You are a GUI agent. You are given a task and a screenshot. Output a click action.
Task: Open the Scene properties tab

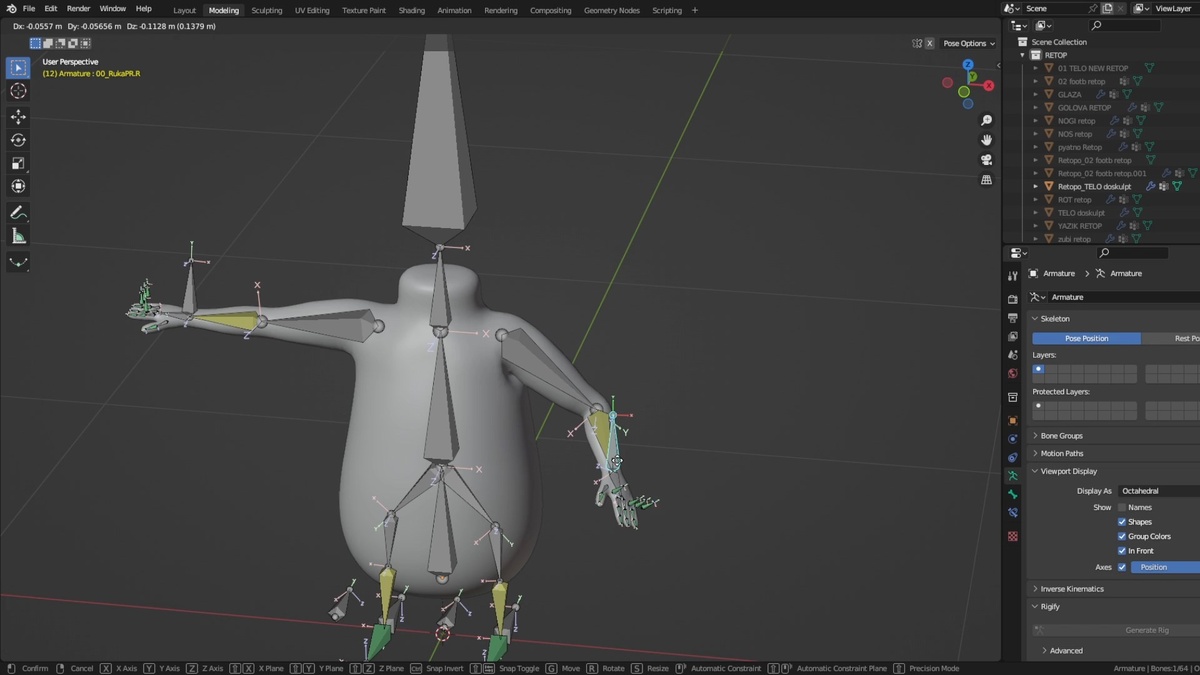pyautogui.click(x=1013, y=355)
